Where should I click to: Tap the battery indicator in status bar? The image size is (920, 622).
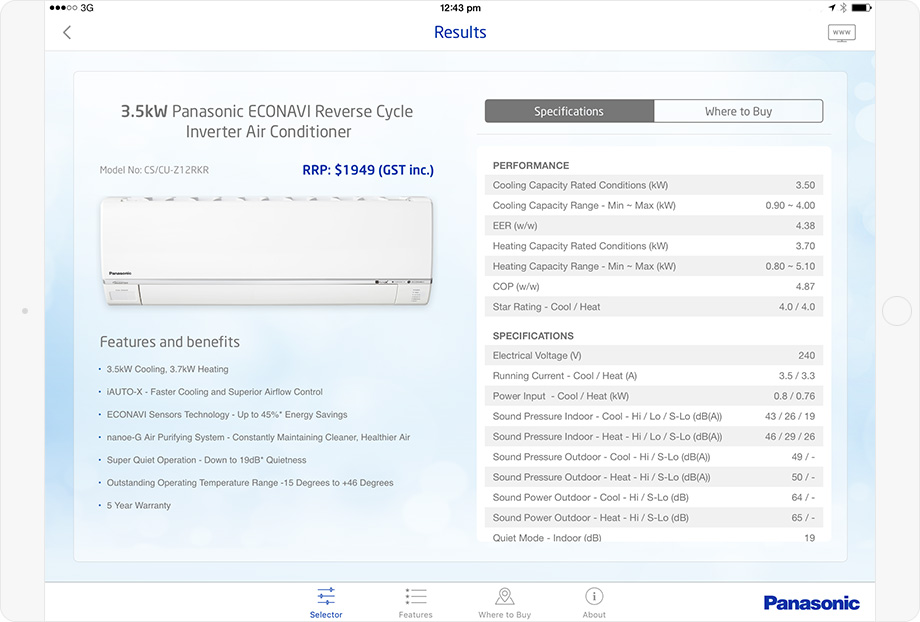click(x=861, y=8)
